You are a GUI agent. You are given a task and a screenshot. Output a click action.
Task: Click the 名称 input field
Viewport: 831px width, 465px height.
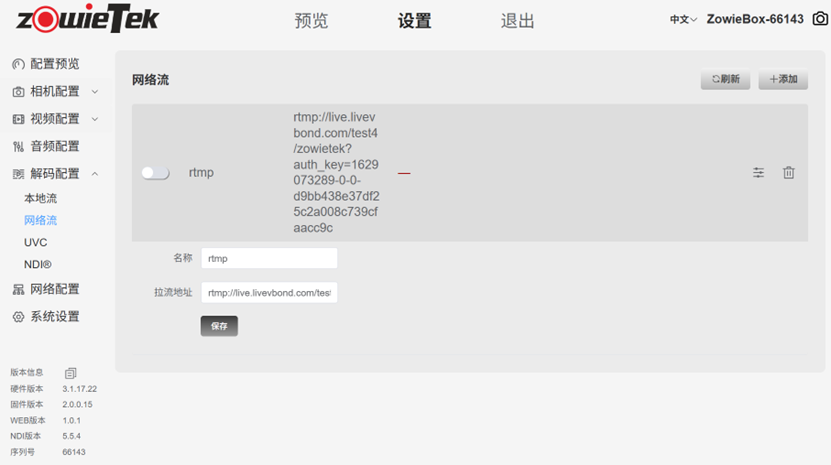(269, 258)
